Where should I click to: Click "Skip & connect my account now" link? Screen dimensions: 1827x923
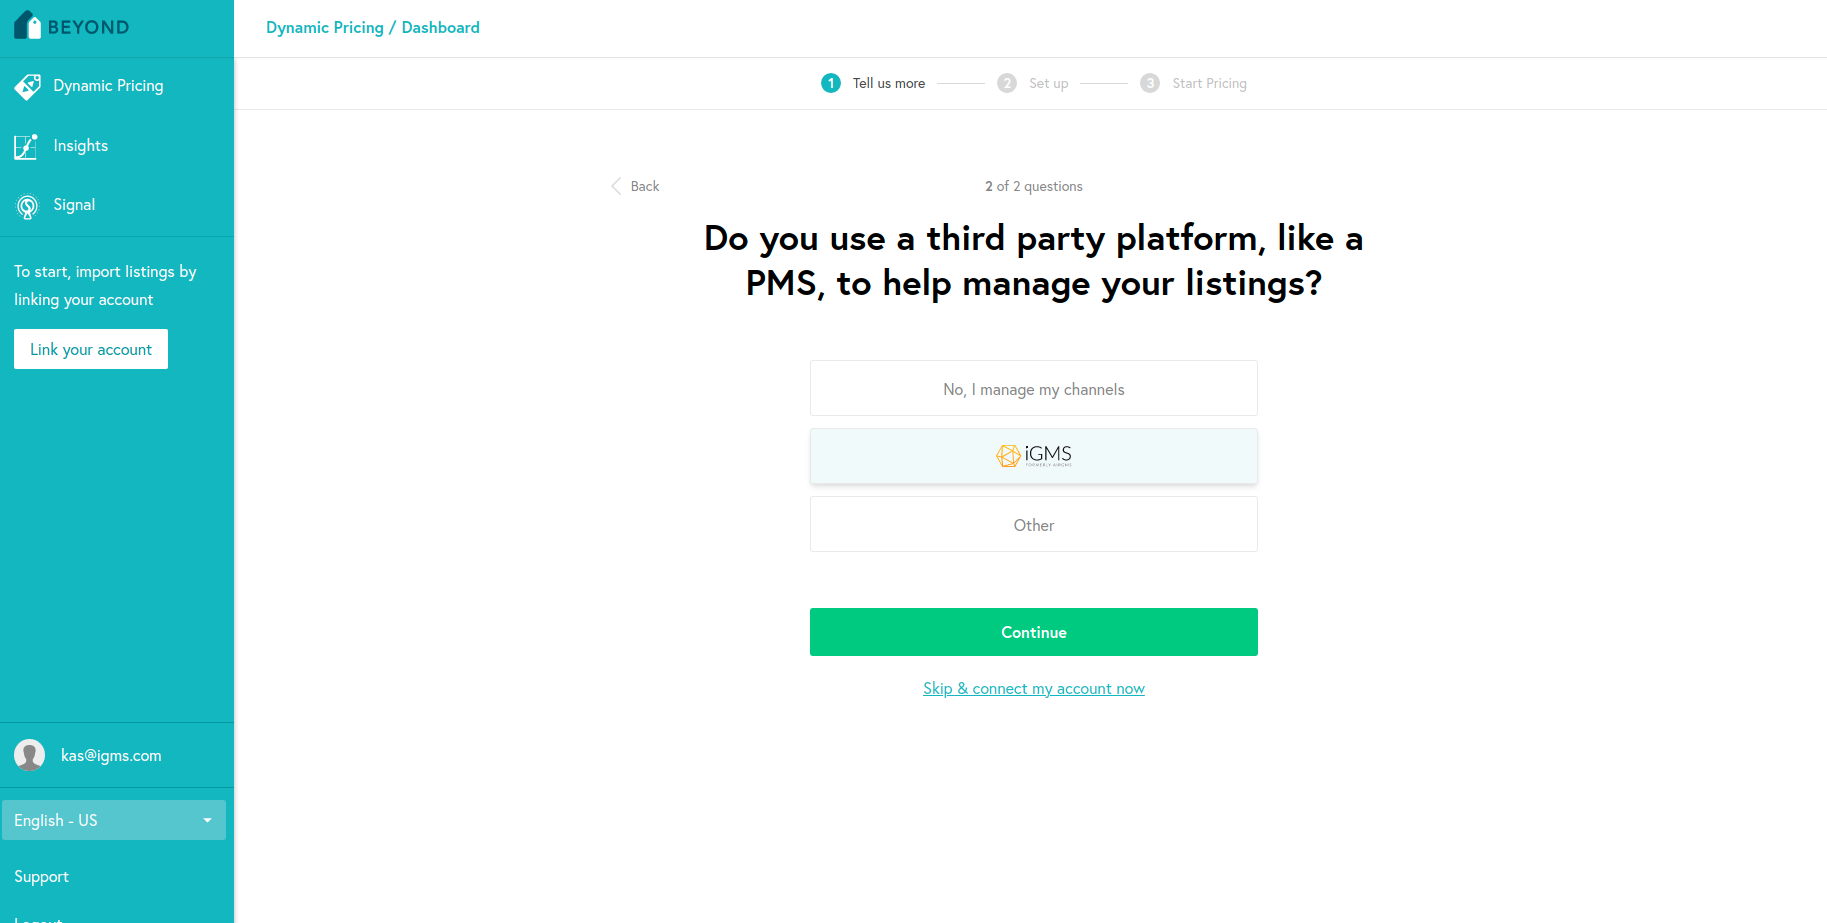[x=1033, y=688]
